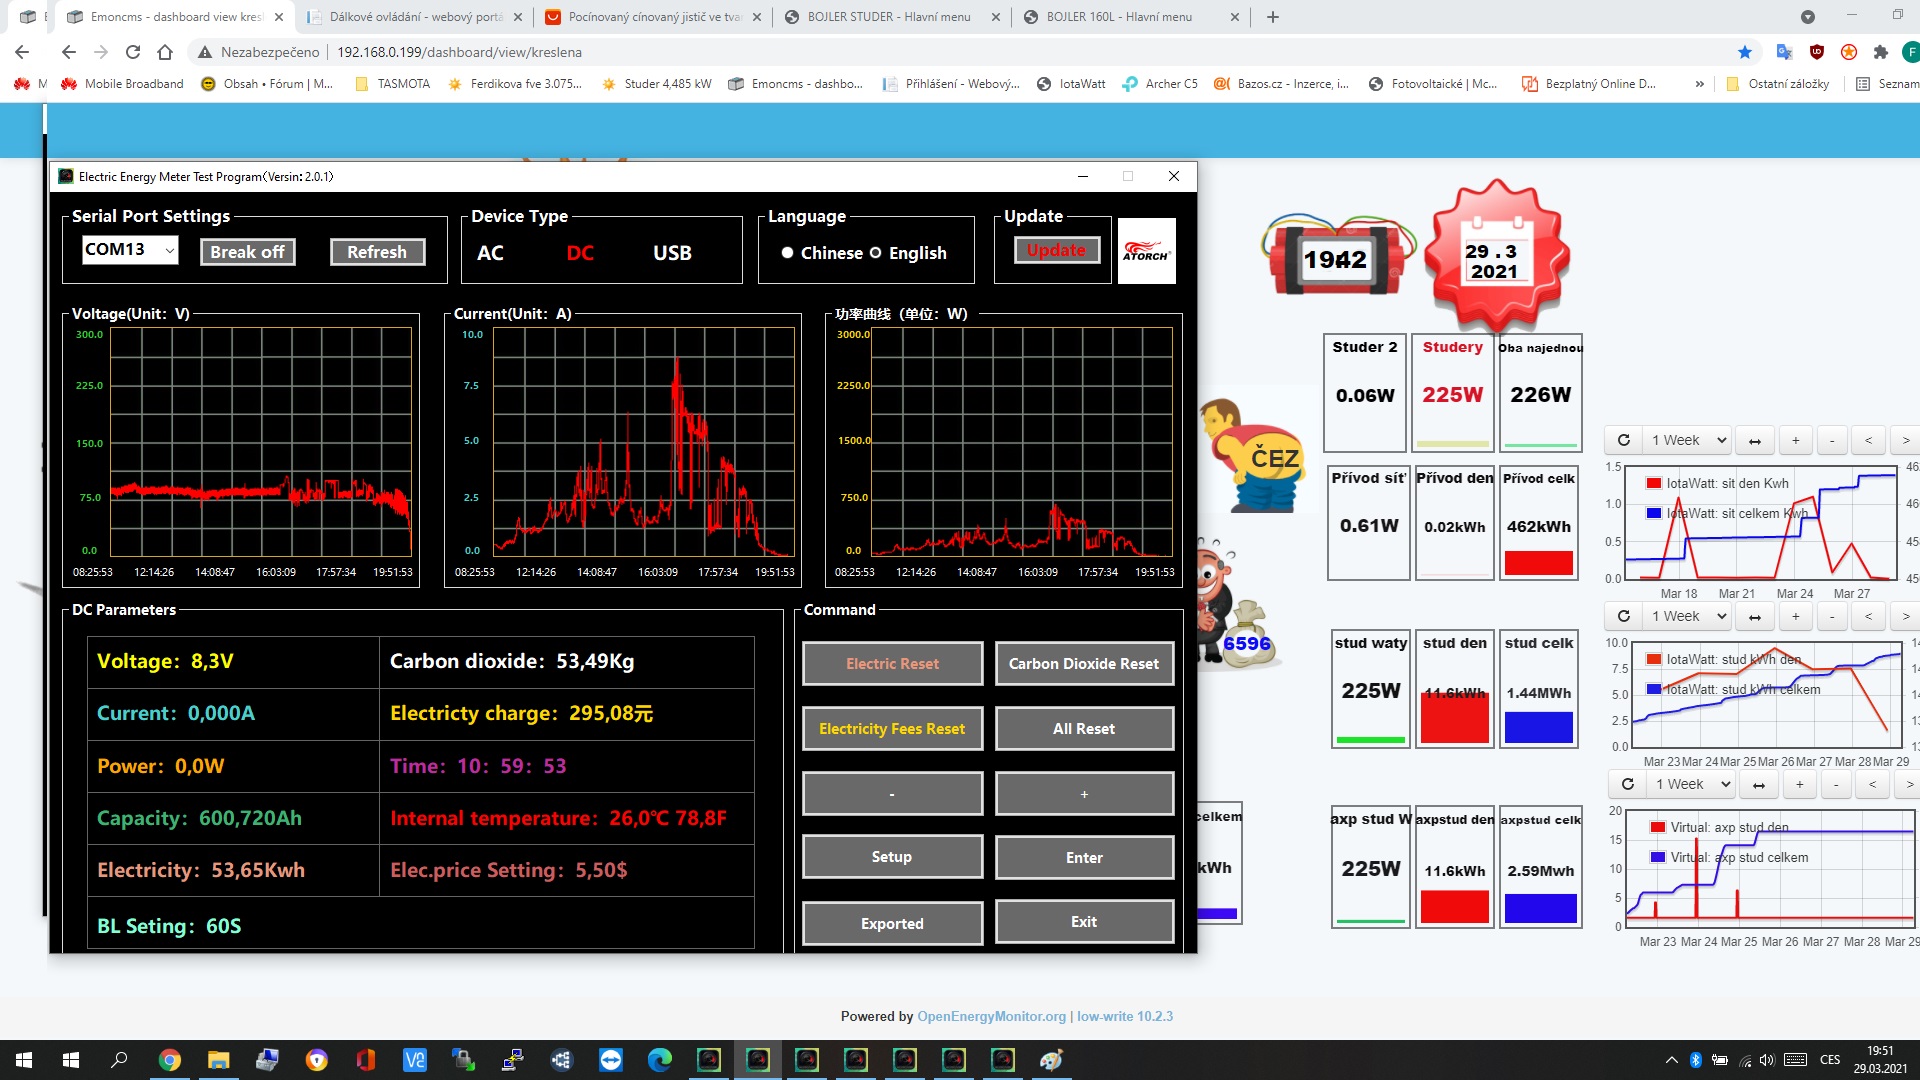The height and width of the screenshot is (1080, 1920).
Task: Click the Atorch logo icon
Action: [1146, 251]
